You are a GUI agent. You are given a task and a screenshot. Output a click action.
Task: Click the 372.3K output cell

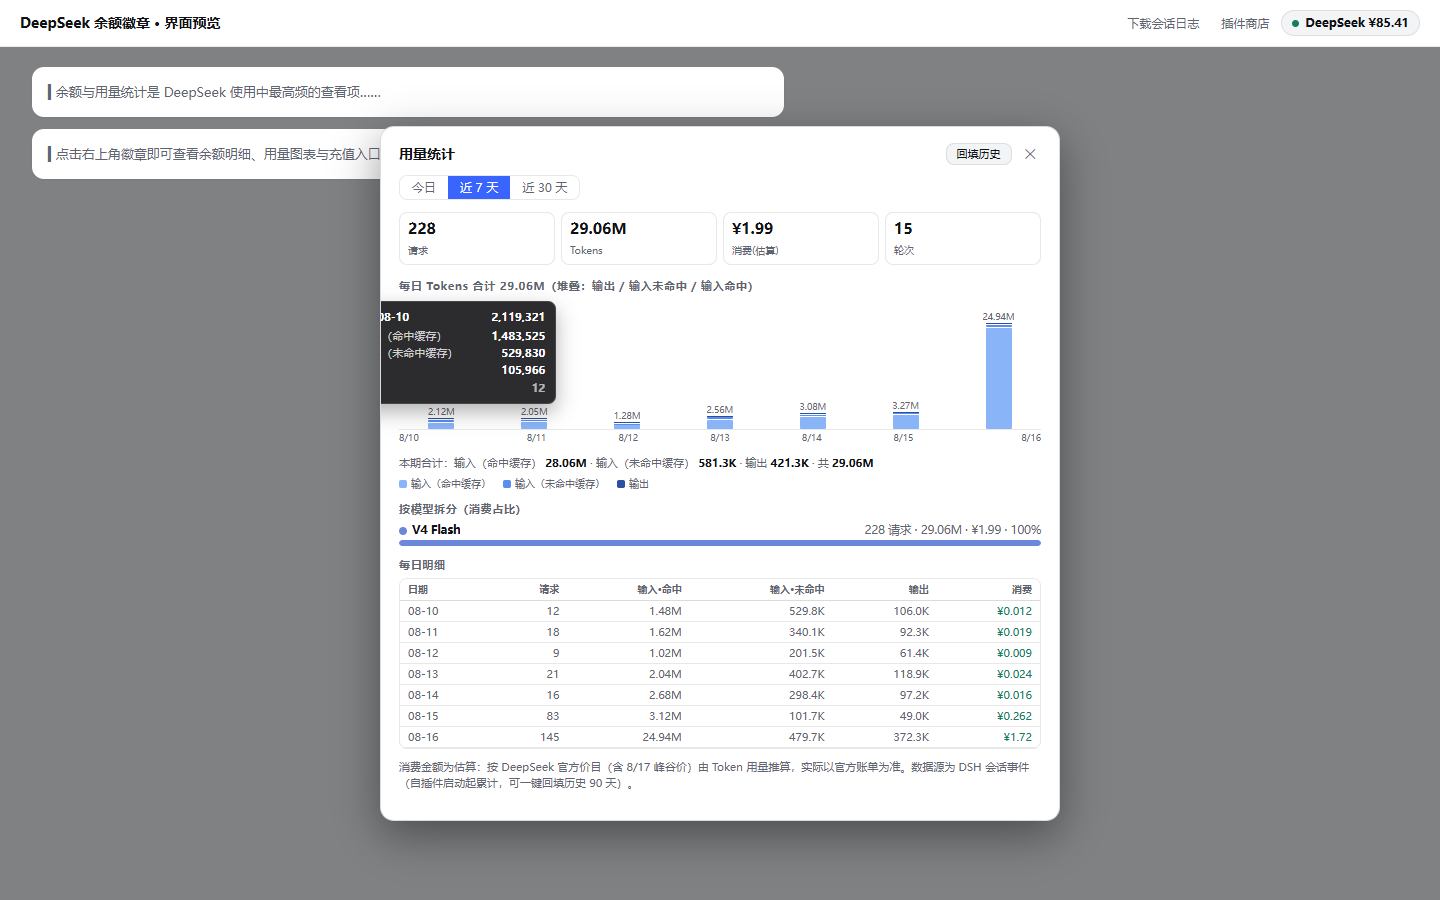coord(911,737)
